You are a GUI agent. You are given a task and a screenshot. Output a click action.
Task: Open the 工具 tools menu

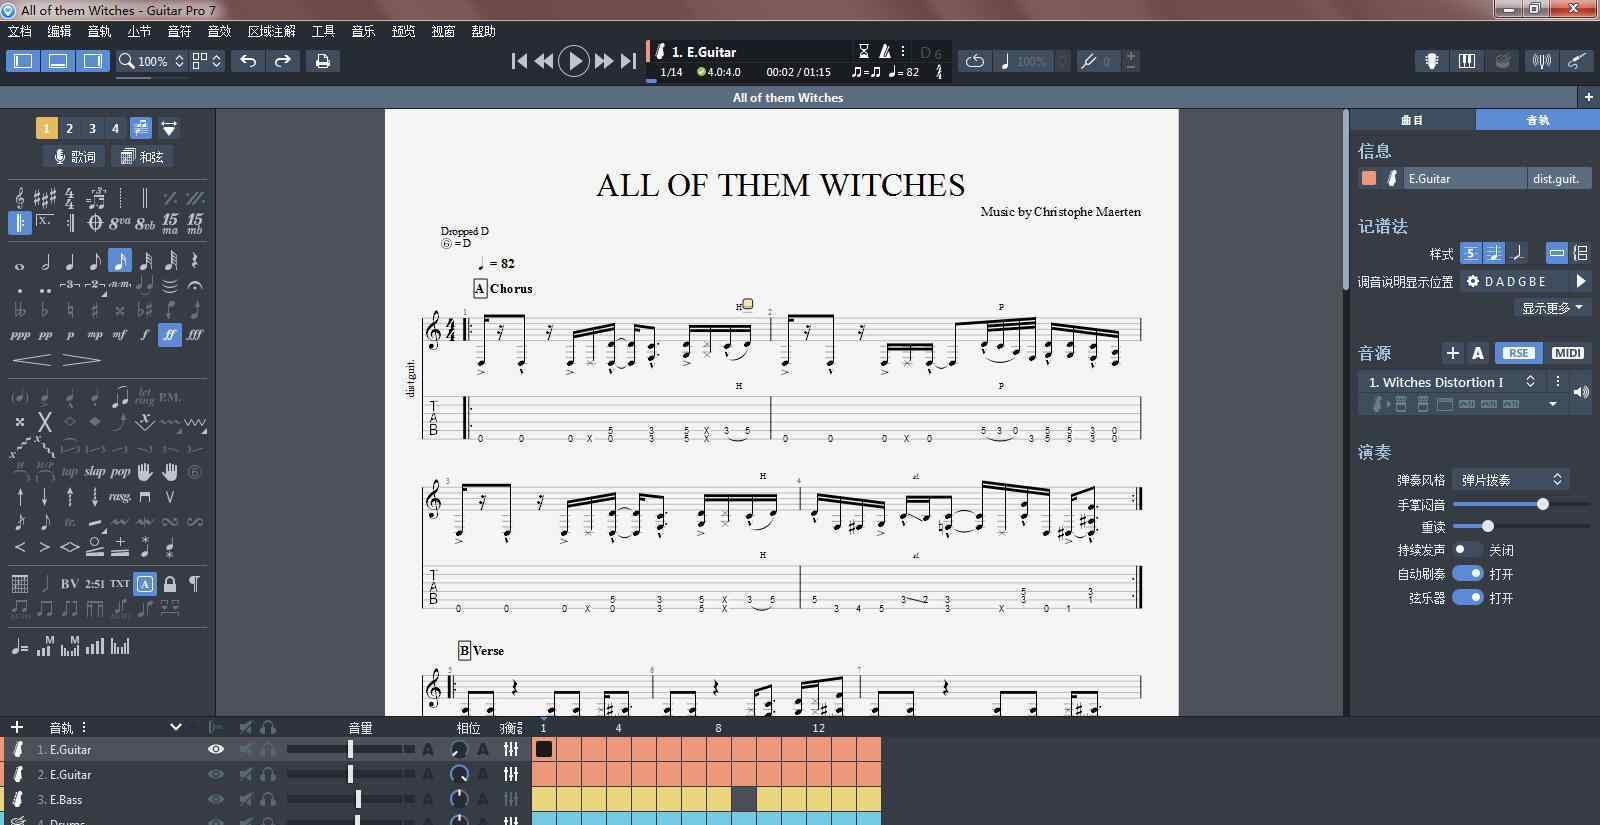[x=323, y=31]
